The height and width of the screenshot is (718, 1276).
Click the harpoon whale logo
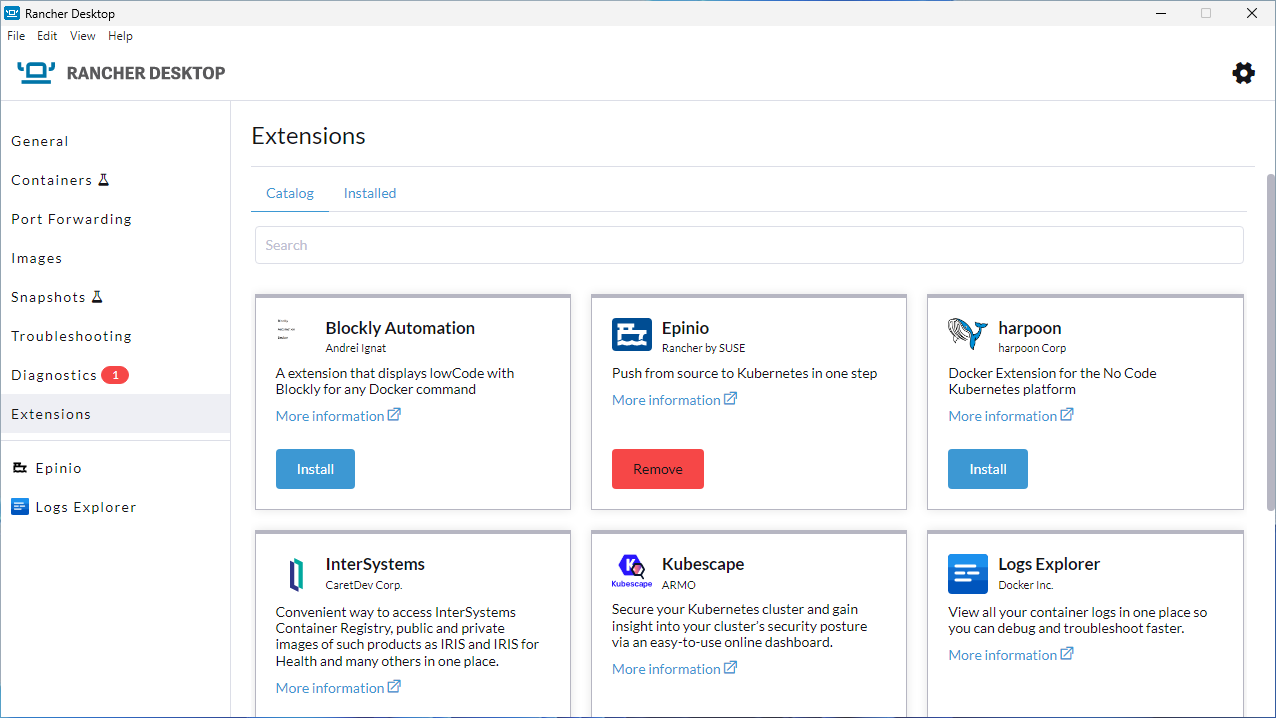click(x=968, y=335)
